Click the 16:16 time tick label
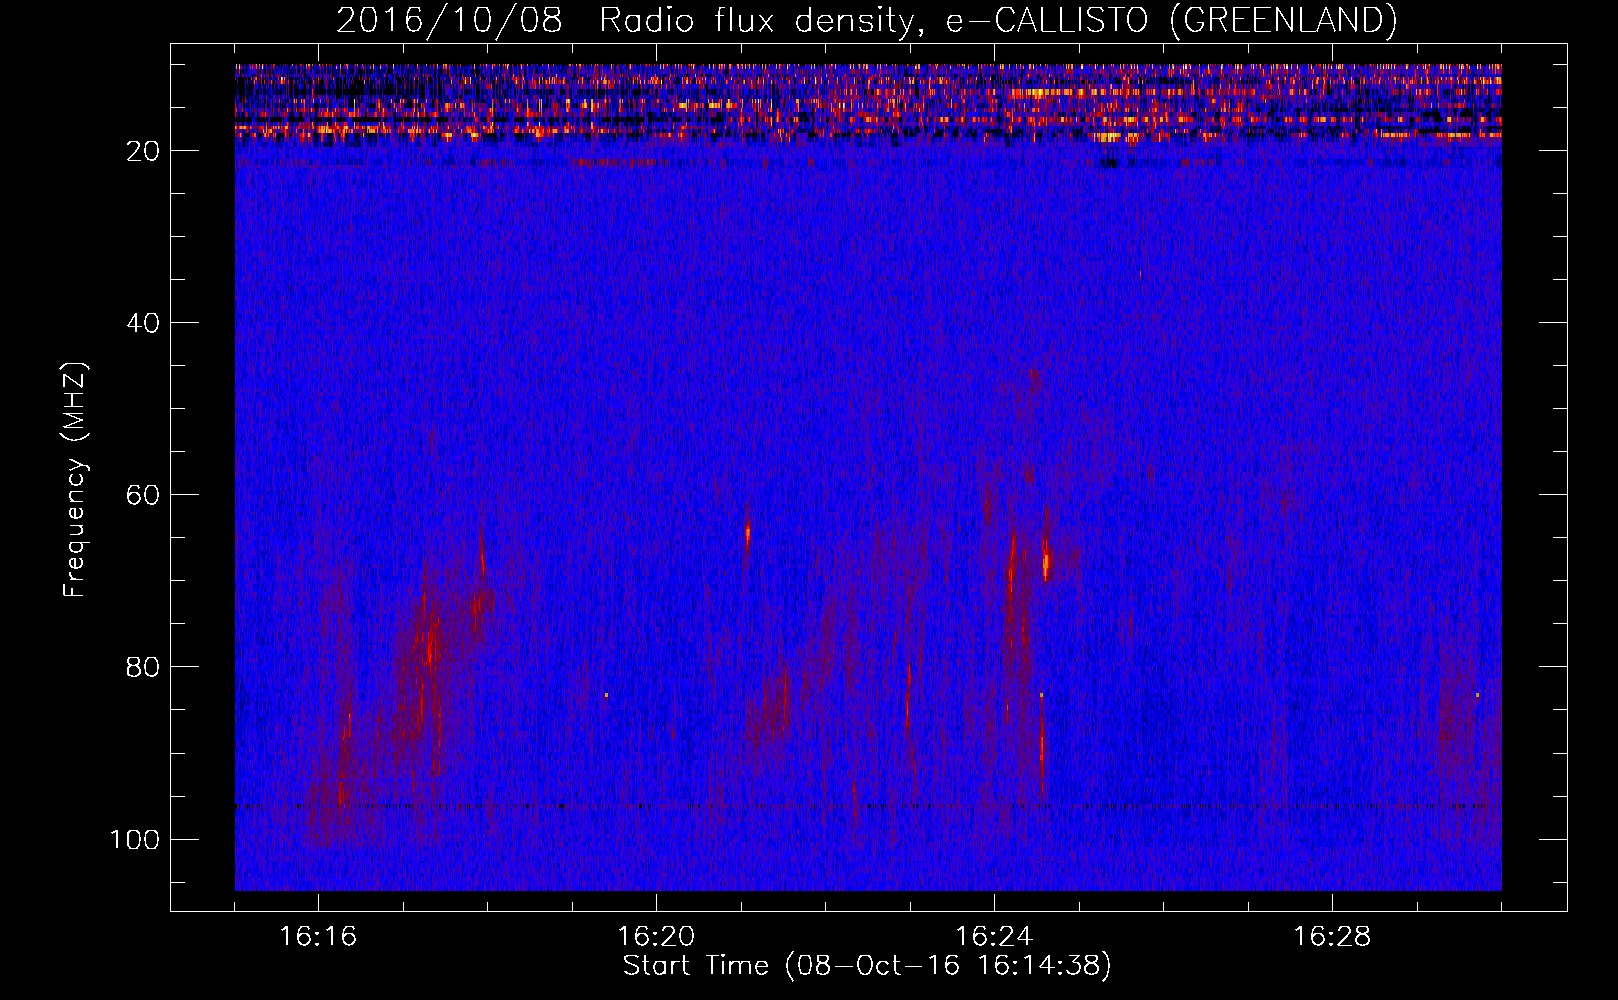 318,937
